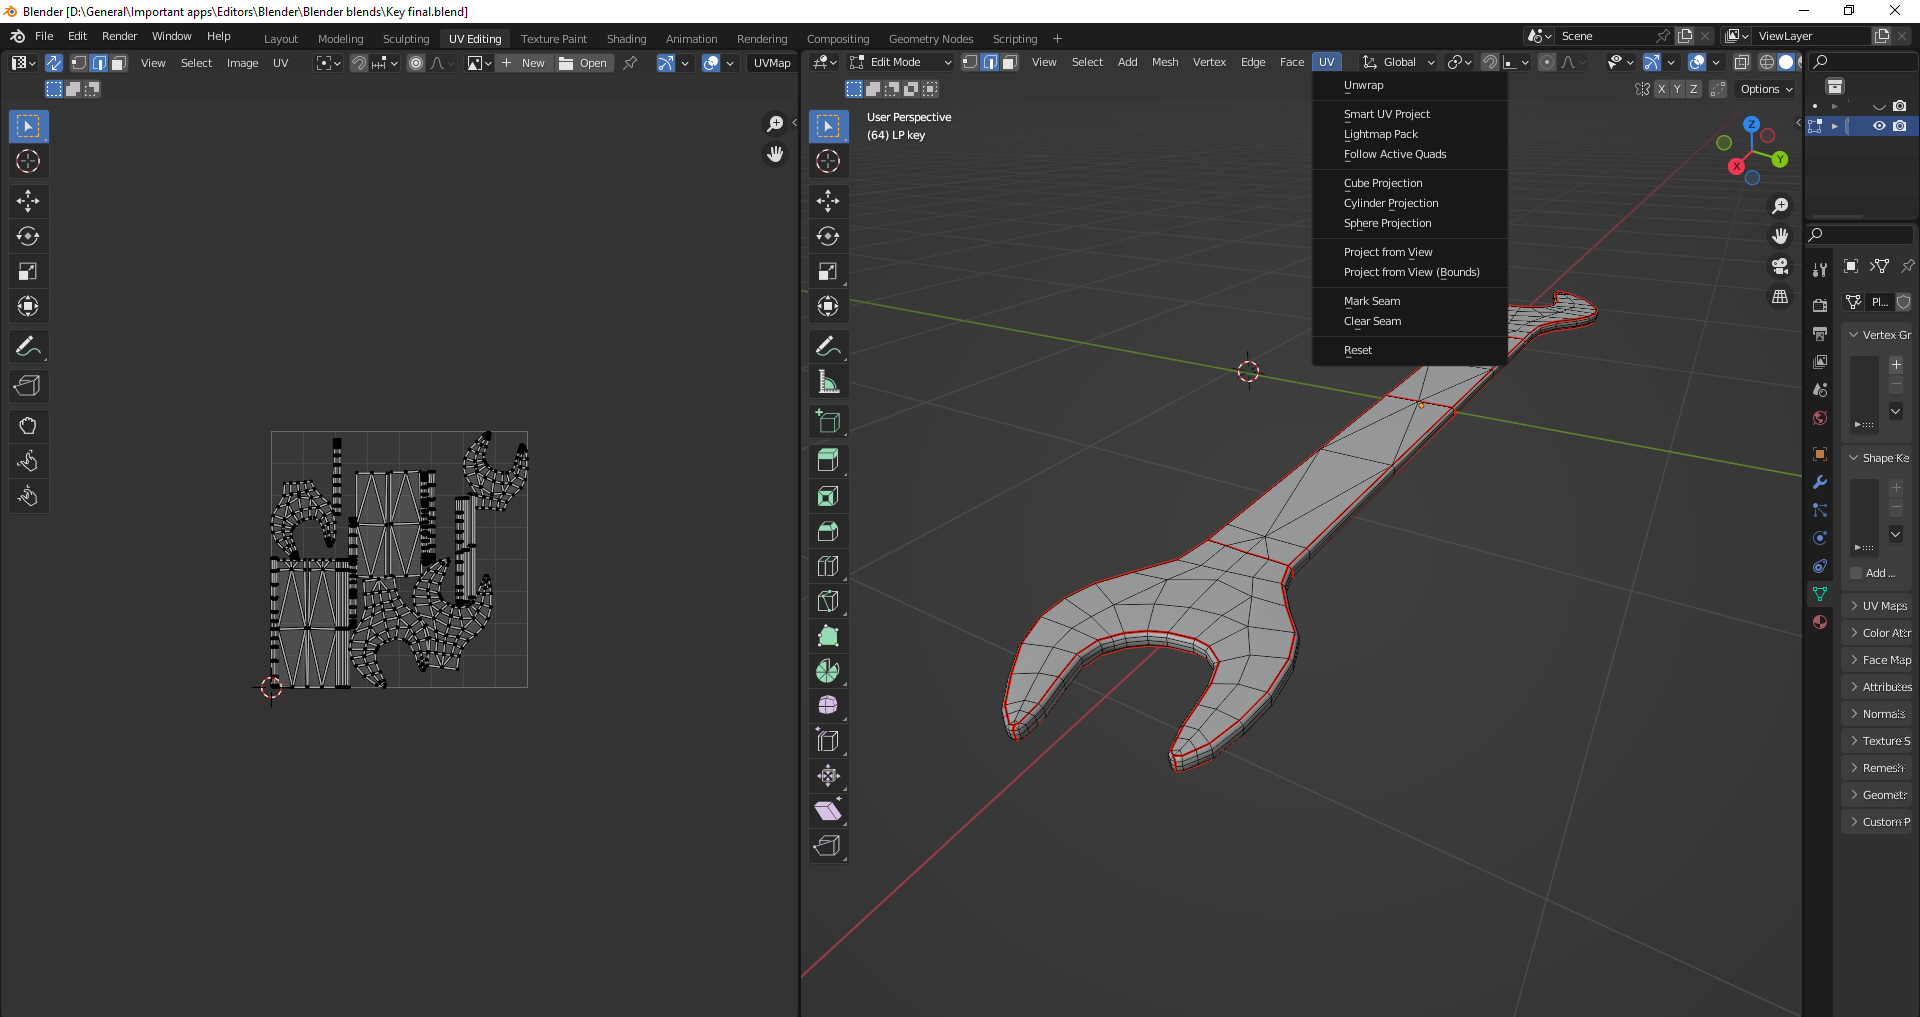Open the Modifiers properties tab
Viewport: 1920px width, 1017px height.
coord(1820,482)
